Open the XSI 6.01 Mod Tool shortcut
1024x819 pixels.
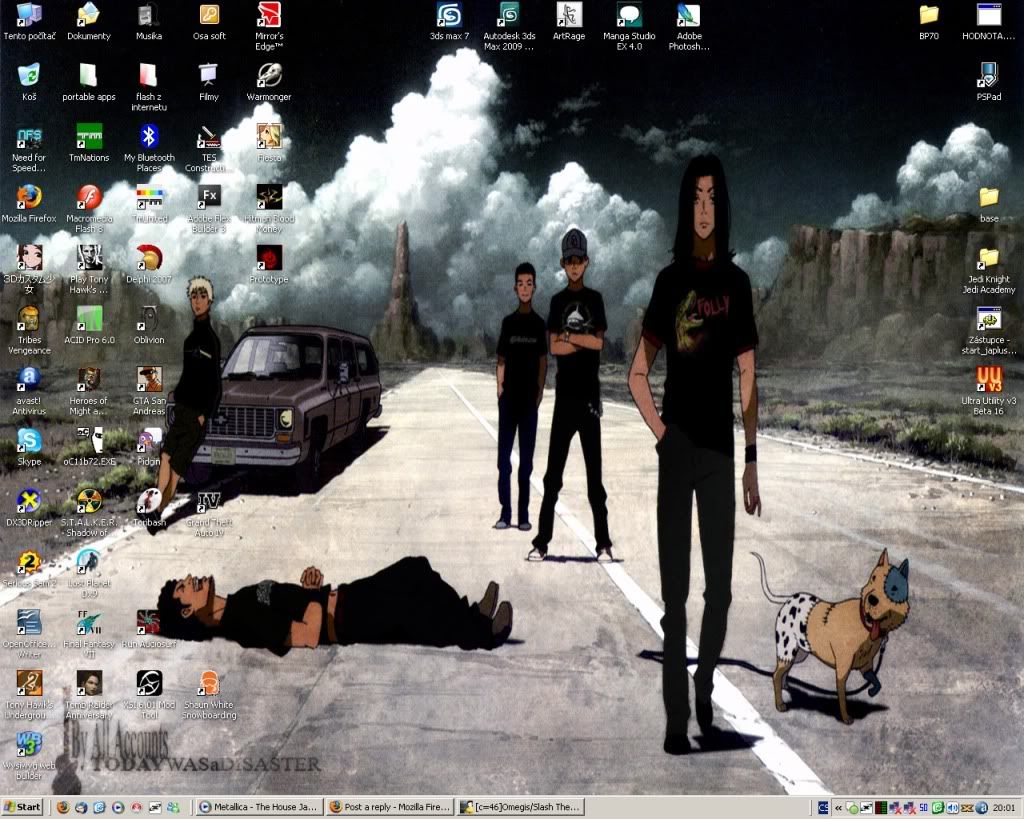click(x=149, y=696)
